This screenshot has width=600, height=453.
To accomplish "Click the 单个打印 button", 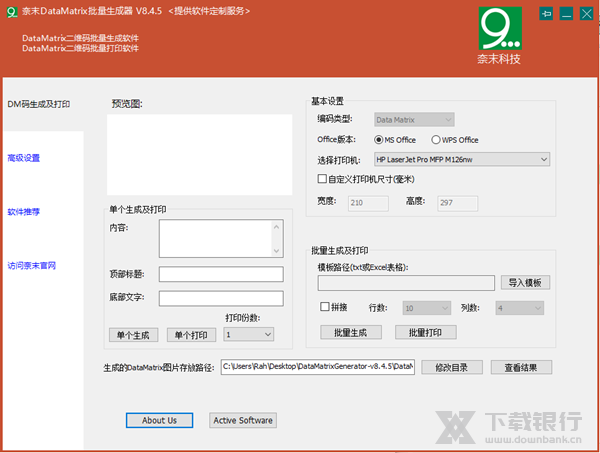I will pos(191,335).
